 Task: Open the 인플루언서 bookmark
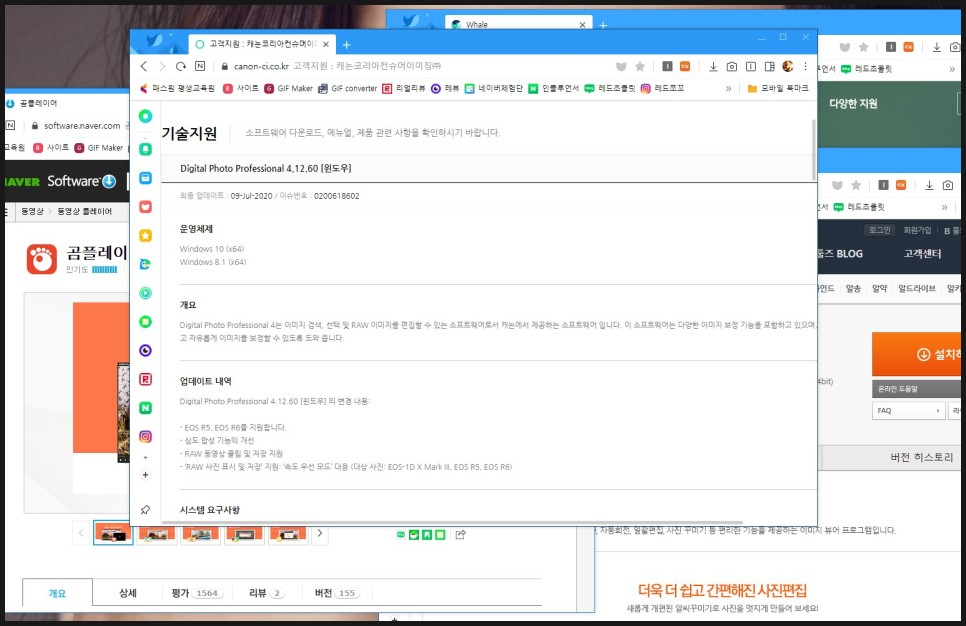coord(553,88)
